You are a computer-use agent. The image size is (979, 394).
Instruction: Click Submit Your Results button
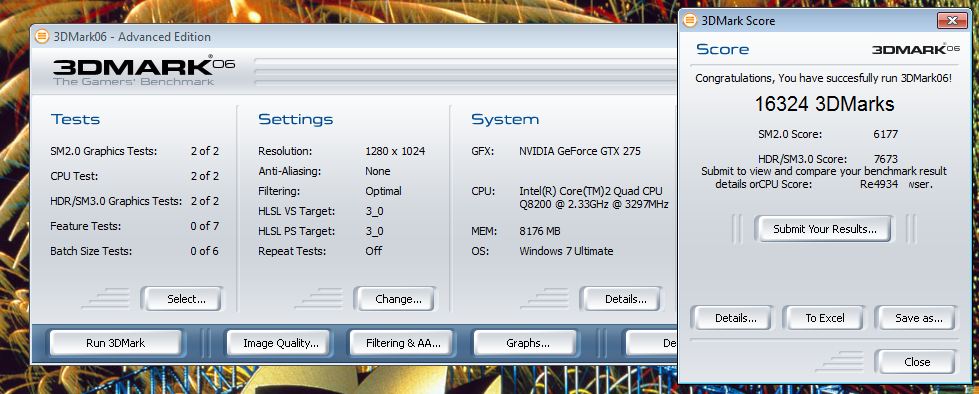(824, 229)
